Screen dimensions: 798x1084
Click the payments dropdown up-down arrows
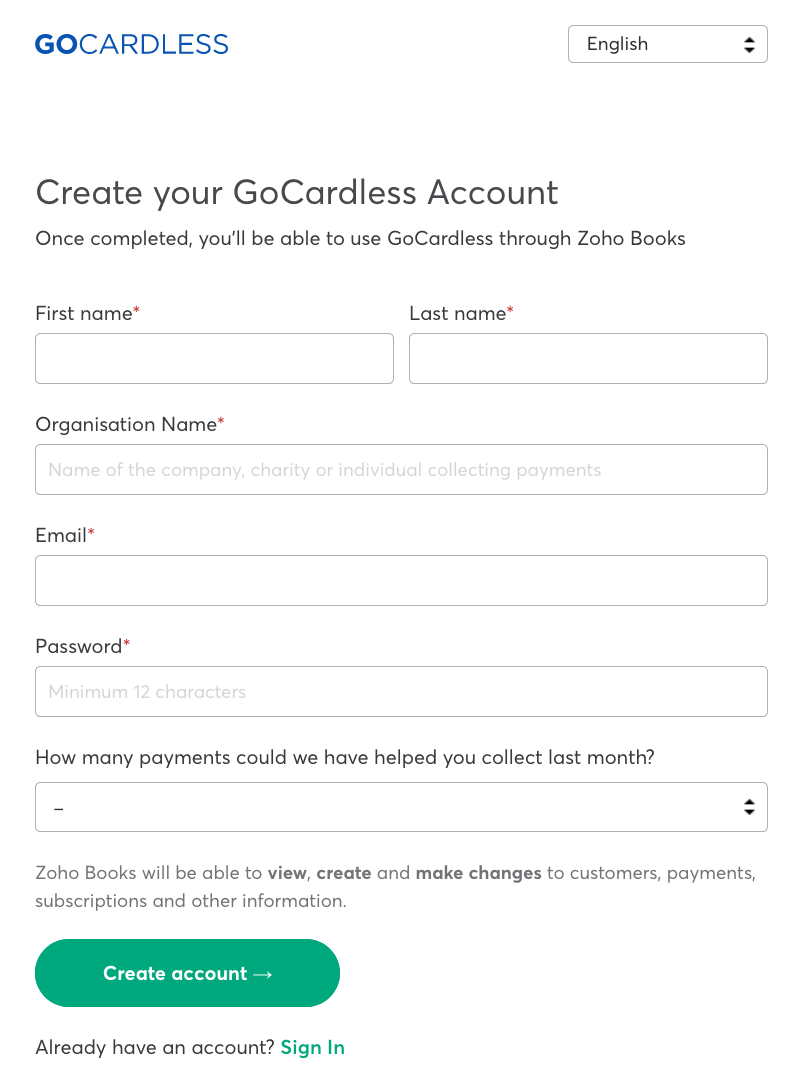click(x=749, y=807)
